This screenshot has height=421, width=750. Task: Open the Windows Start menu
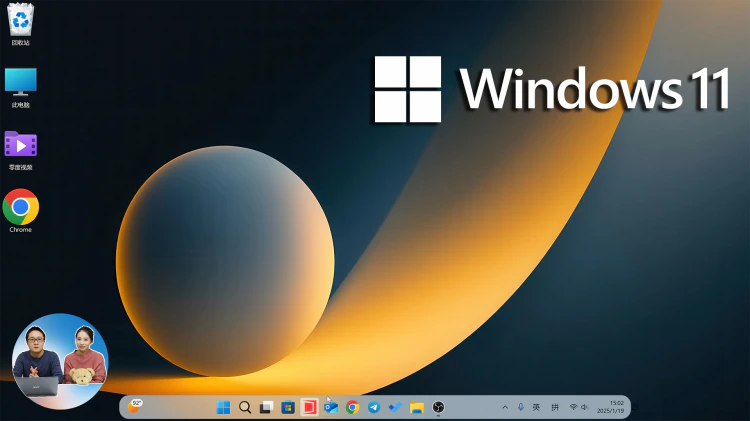223,408
